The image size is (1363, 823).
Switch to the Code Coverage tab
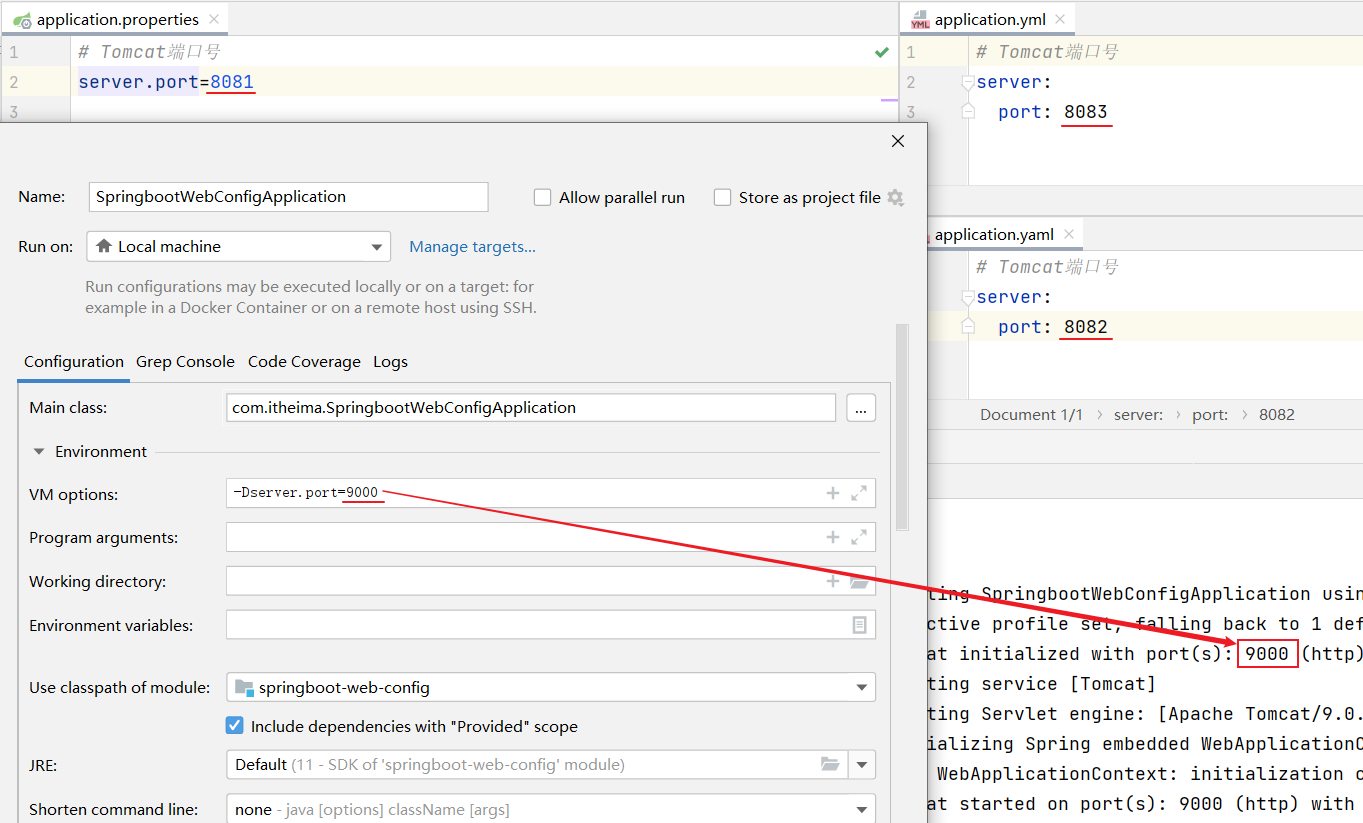click(304, 362)
